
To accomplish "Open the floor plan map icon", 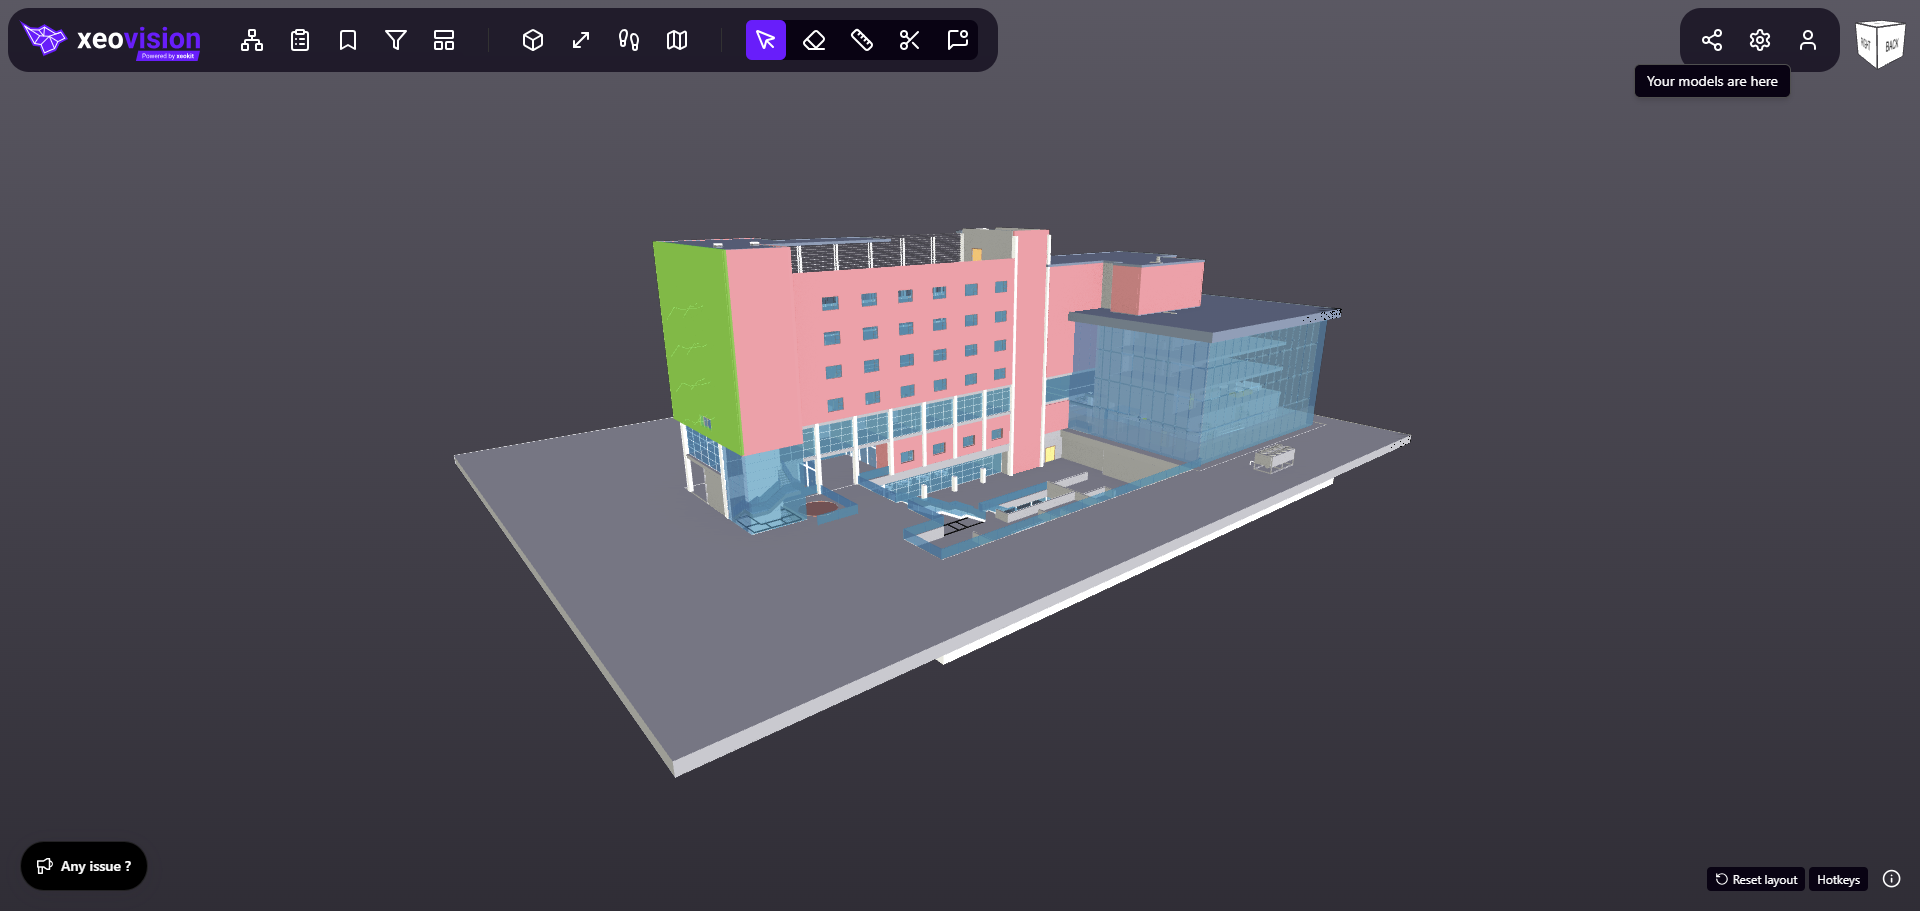I will point(677,40).
